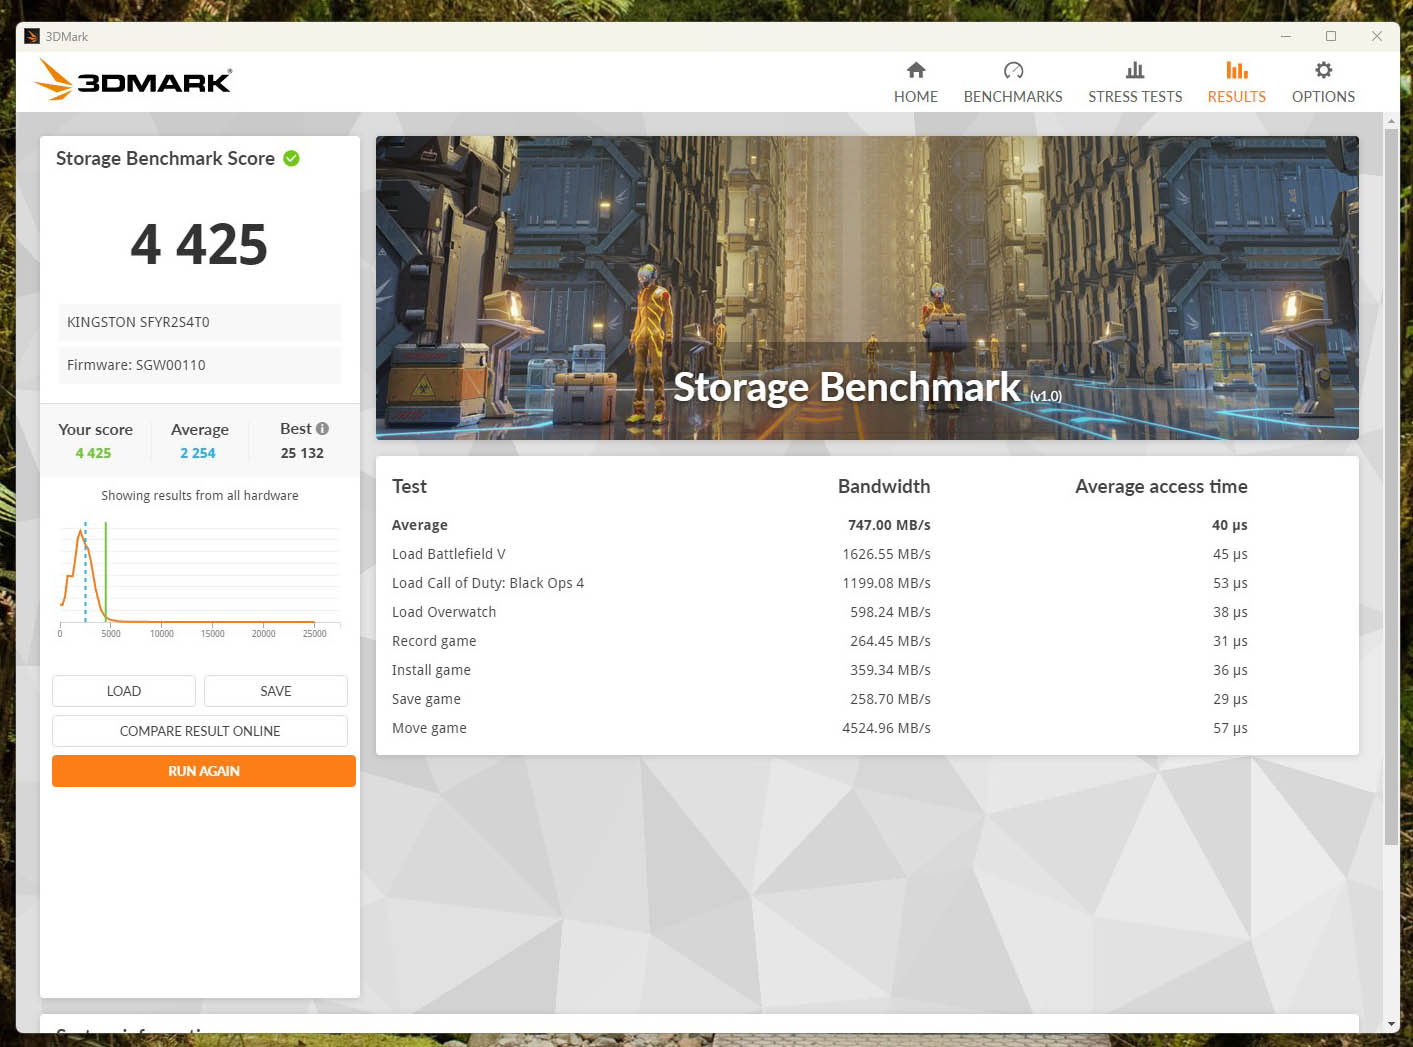The height and width of the screenshot is (1047, 1413).
Task: Maximize the 3DMark window
Action: [1331, 36]
